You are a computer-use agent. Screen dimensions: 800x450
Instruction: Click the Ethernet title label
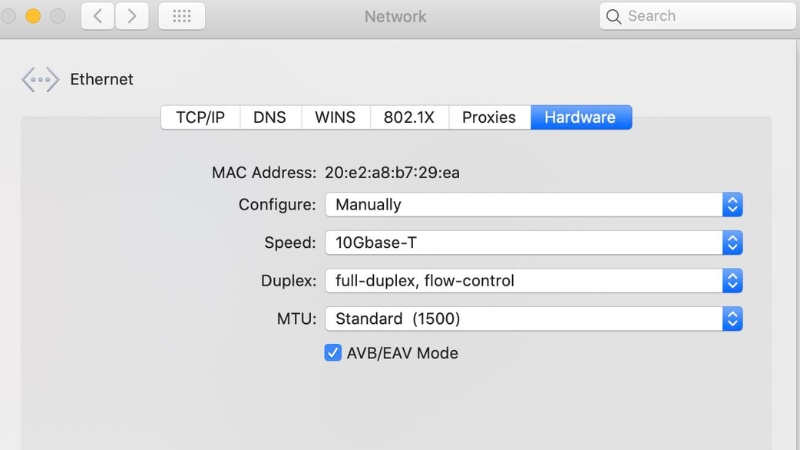coord(102,80)
